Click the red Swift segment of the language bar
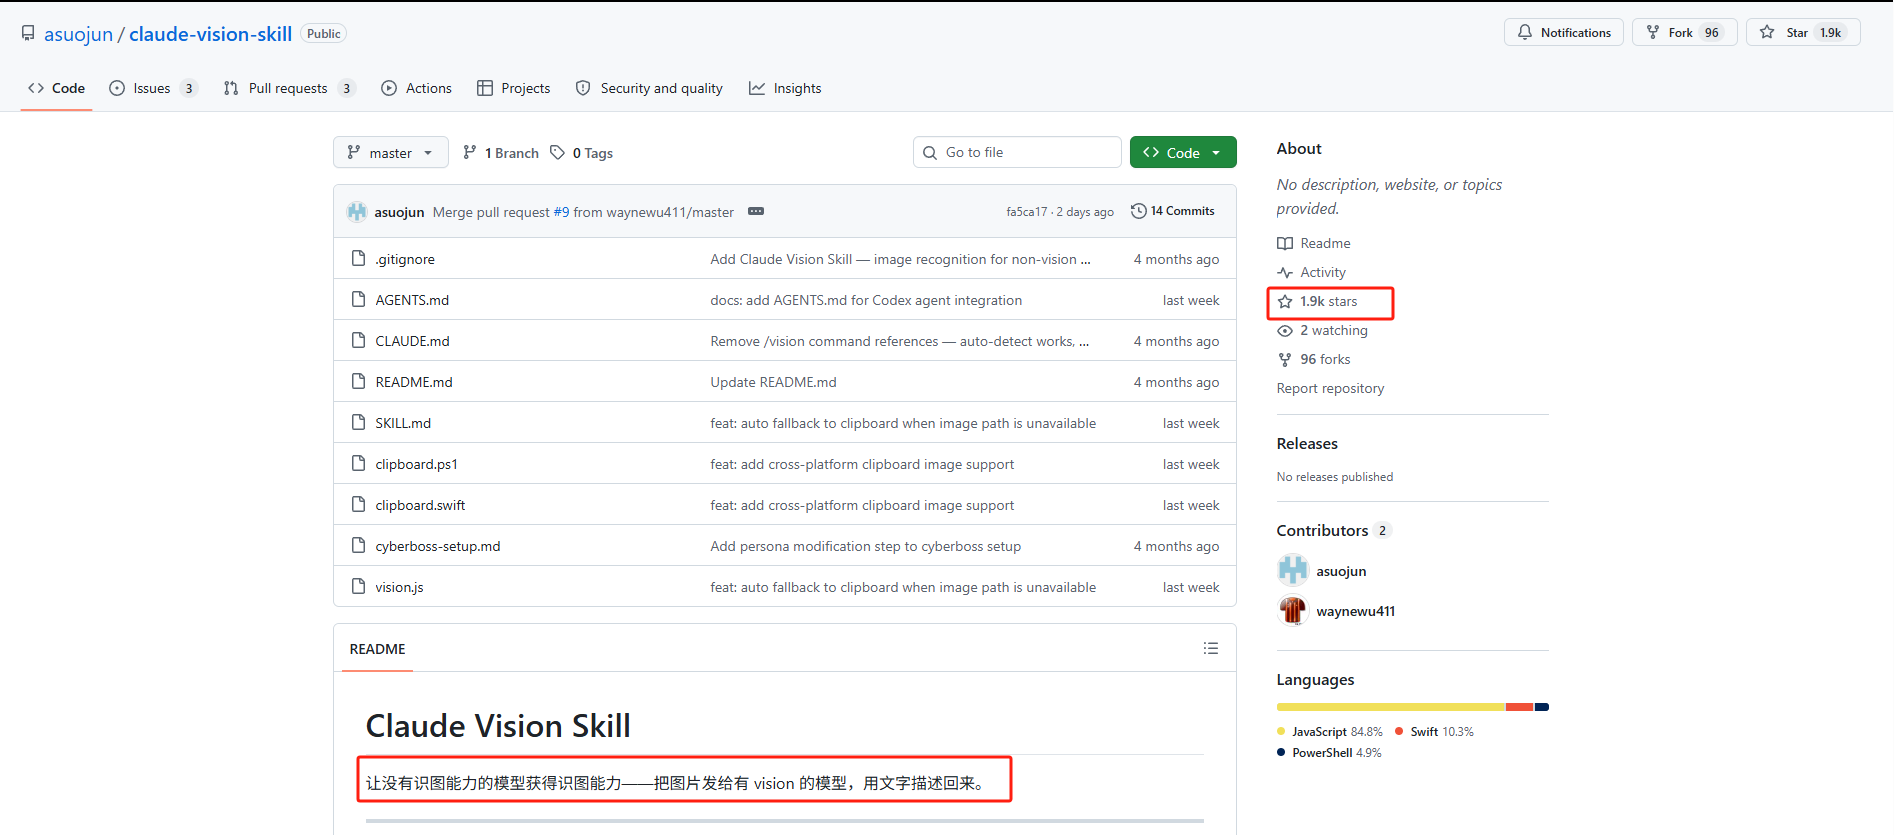This screenshot has width=1894, height=835. click(1520, 707)
